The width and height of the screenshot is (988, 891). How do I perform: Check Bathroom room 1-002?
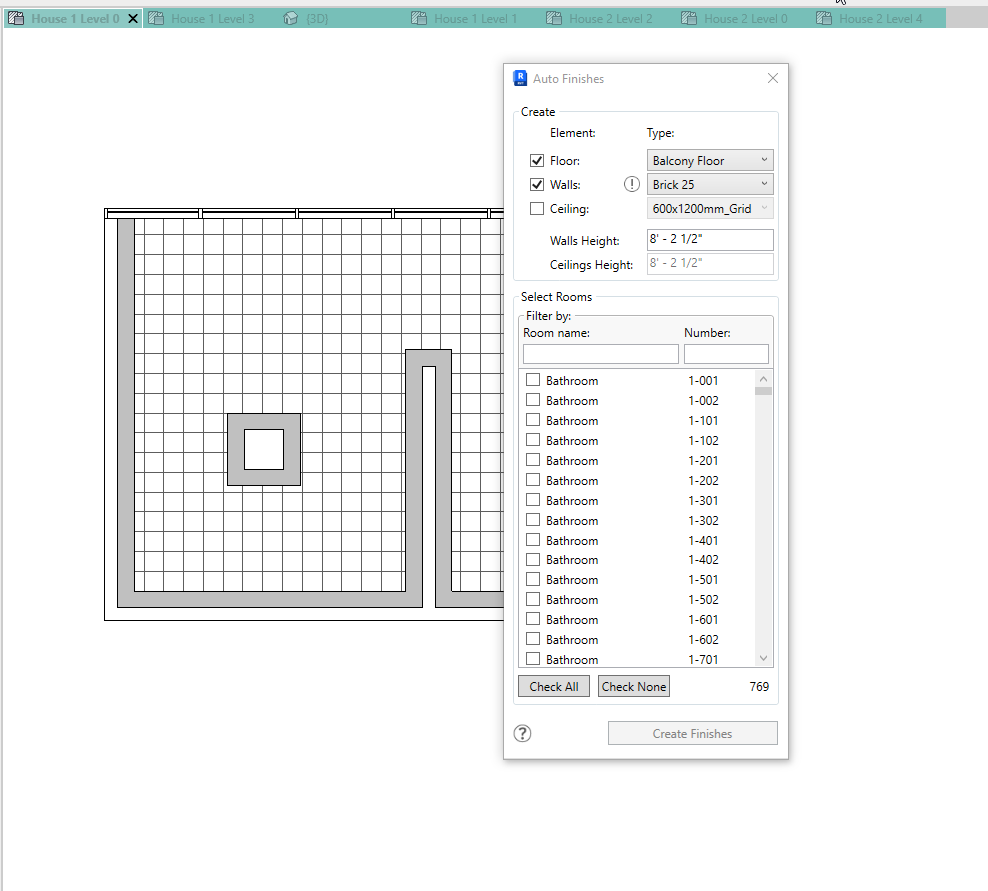coord(533,400)
